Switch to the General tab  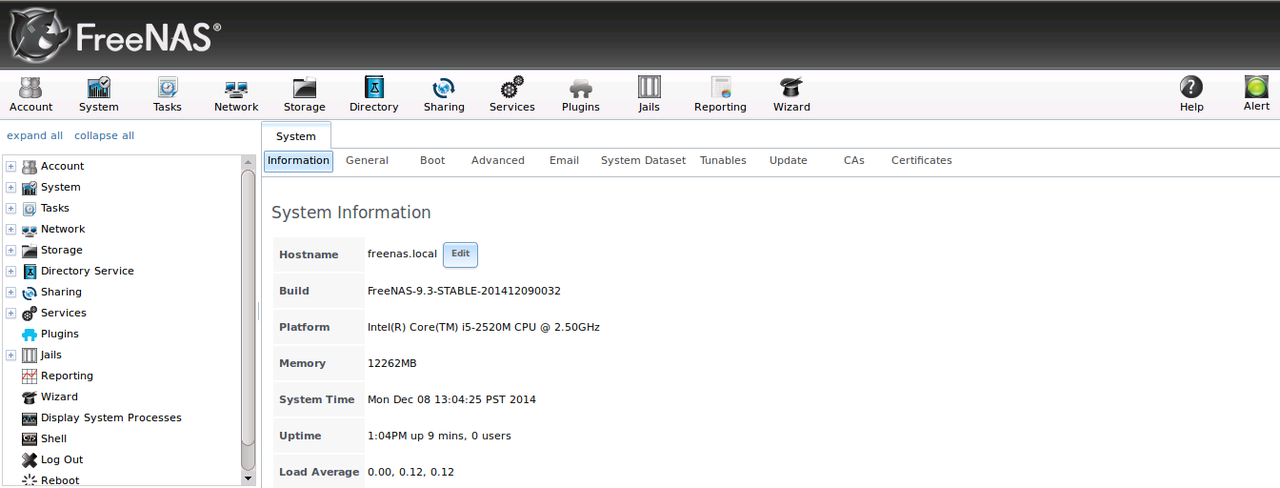[x=367, y=160]
